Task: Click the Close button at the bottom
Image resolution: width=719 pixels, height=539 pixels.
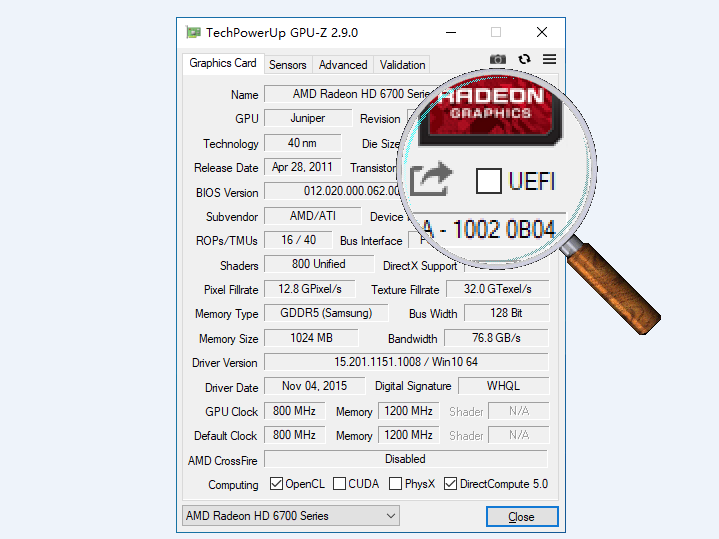Action: [522, 517]
